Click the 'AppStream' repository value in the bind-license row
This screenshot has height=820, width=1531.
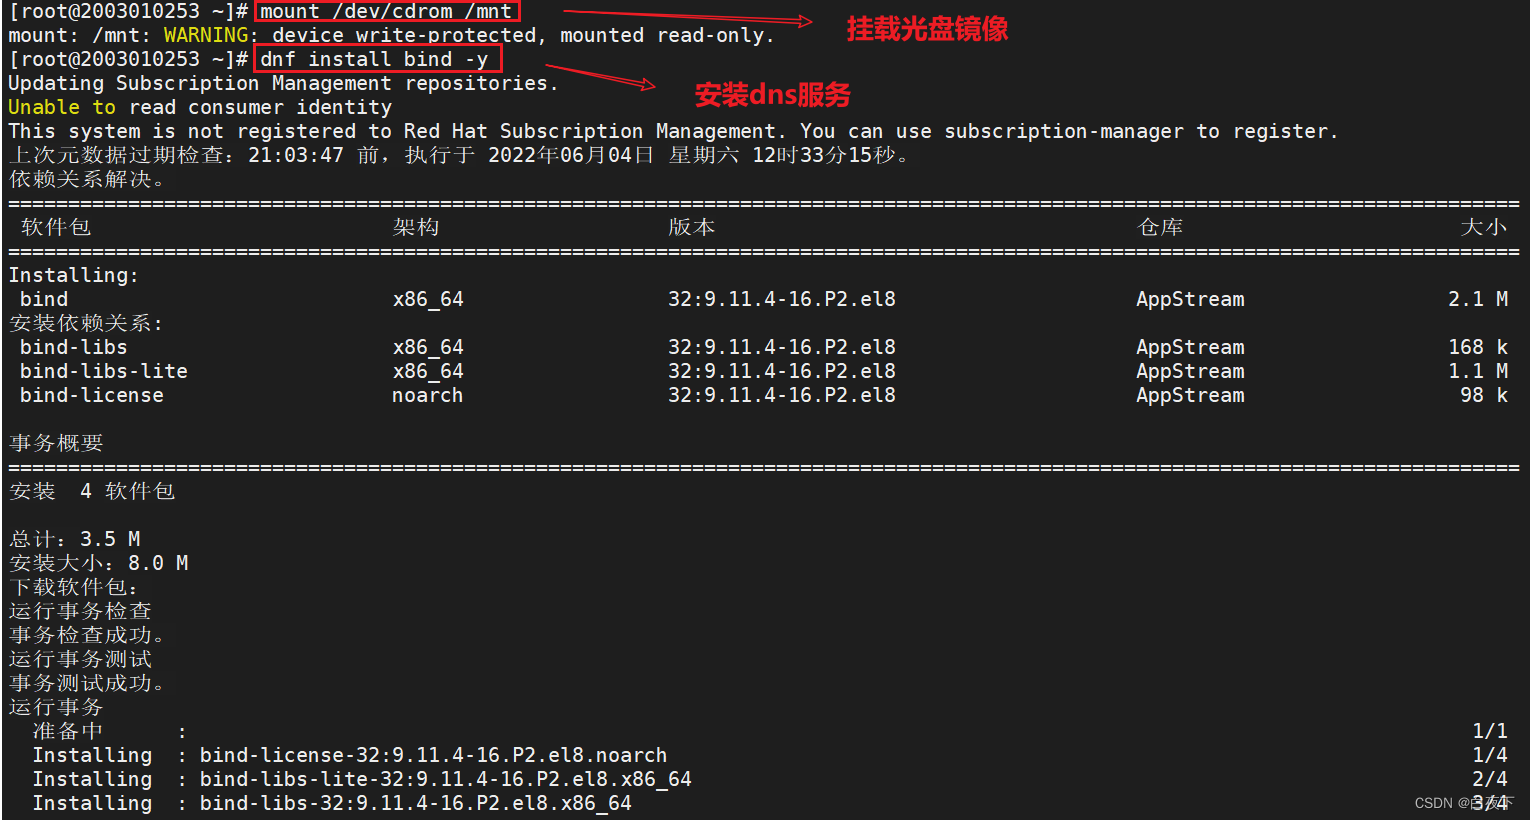[1190, 395]
